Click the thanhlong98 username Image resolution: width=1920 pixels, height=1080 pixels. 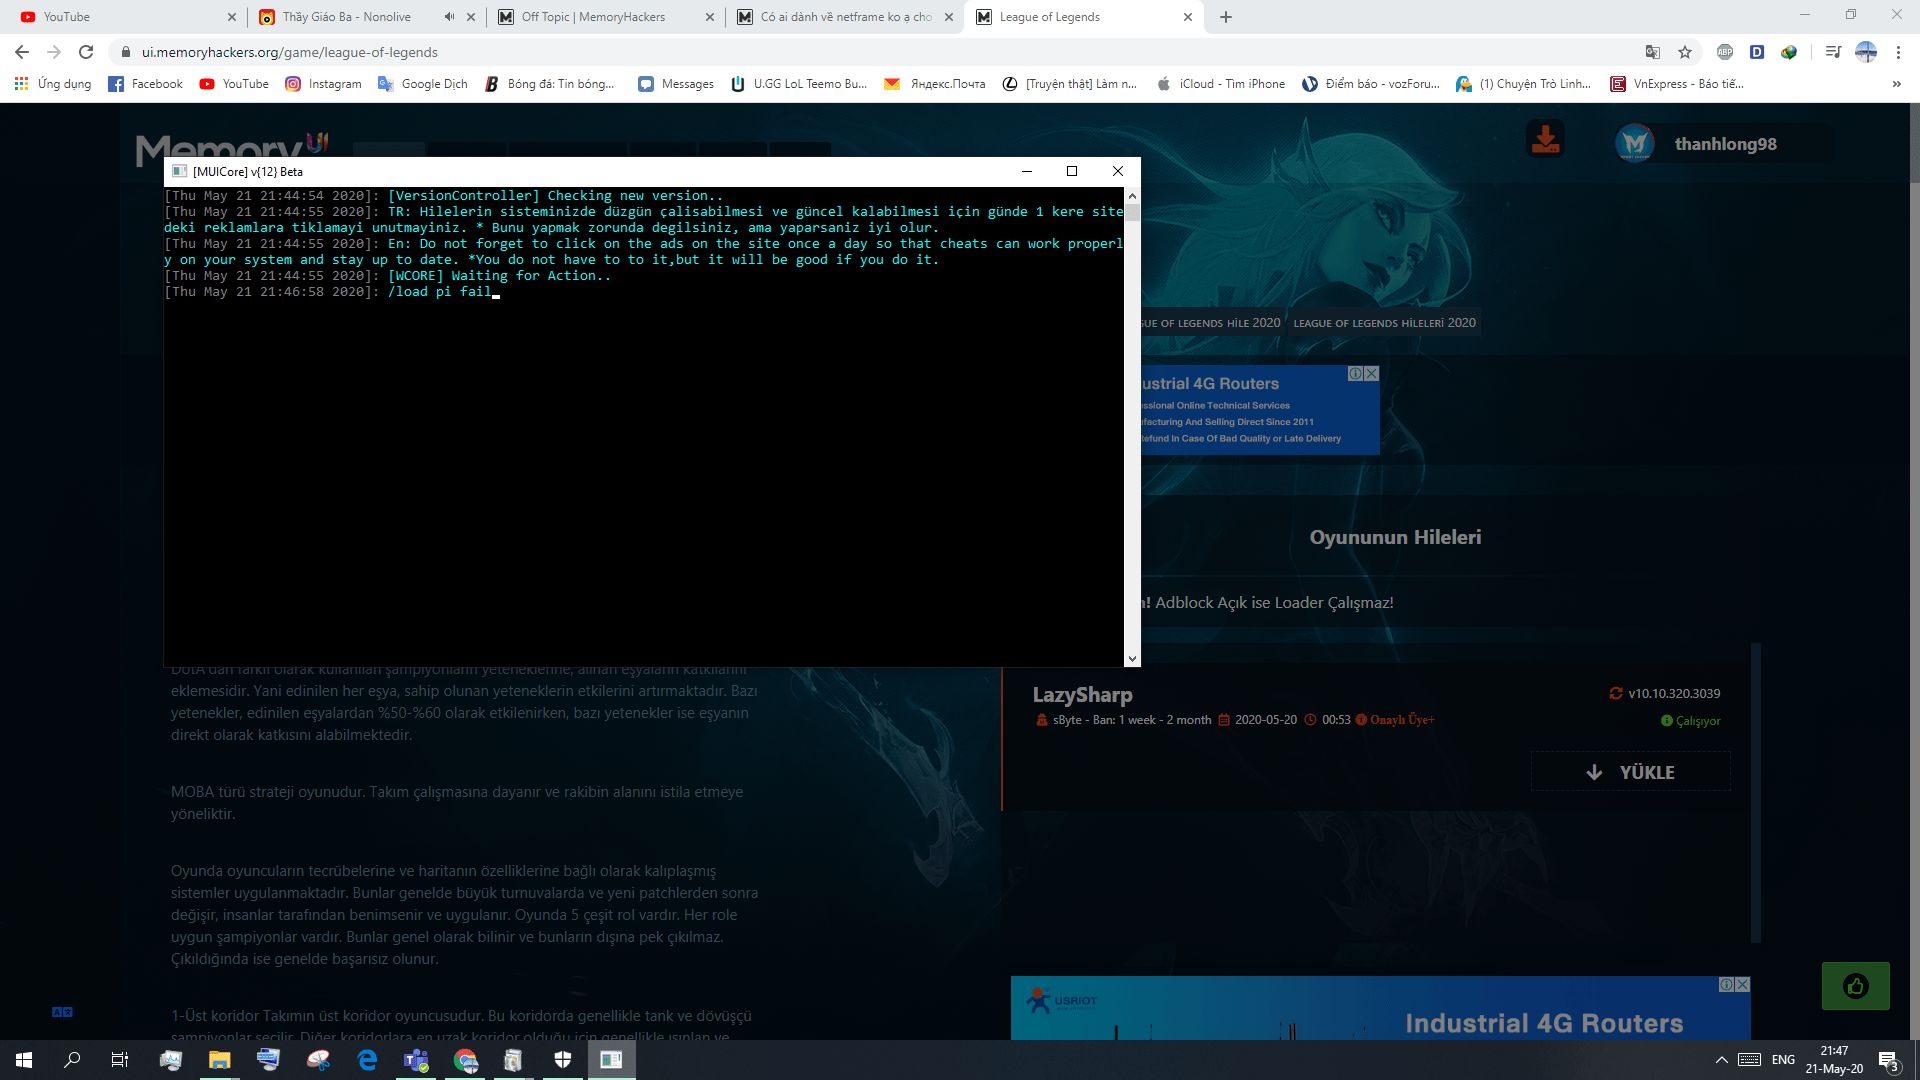point(1725,144)
